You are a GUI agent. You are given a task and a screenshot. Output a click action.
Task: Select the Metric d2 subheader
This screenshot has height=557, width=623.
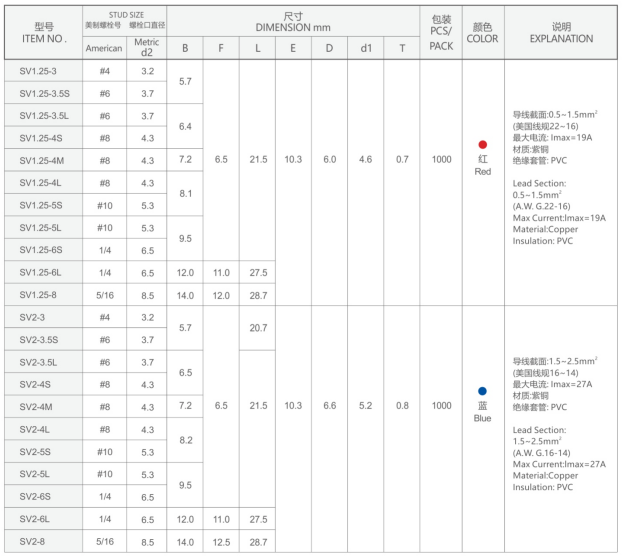point(146,48)
